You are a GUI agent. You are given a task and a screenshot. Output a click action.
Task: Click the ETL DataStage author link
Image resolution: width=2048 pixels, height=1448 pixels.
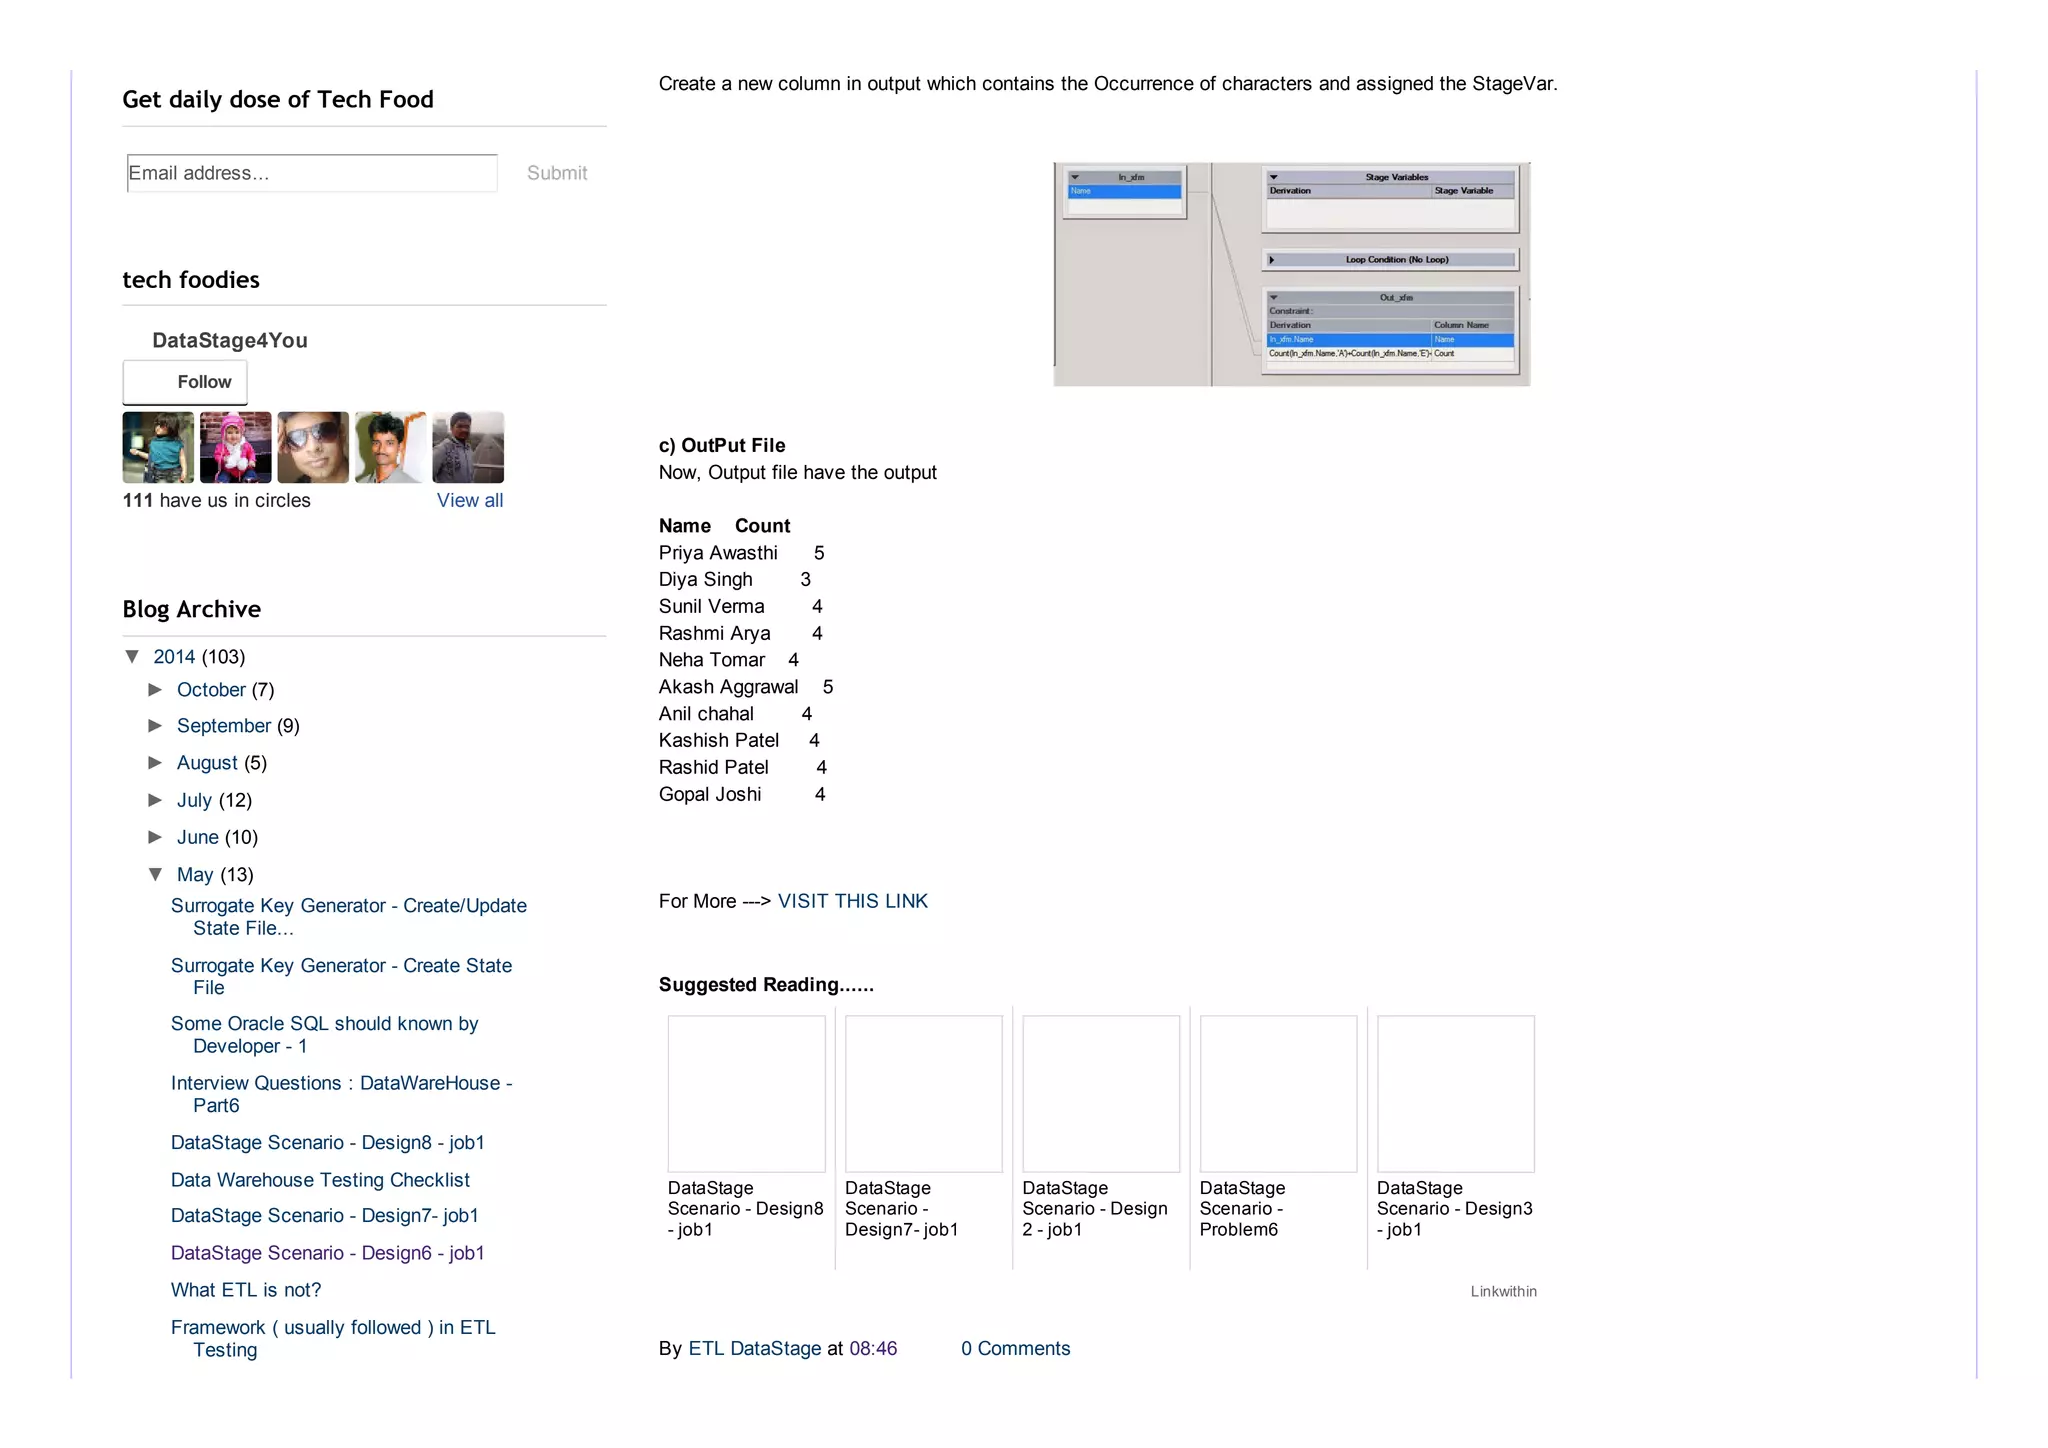[x=754, y=1348]
